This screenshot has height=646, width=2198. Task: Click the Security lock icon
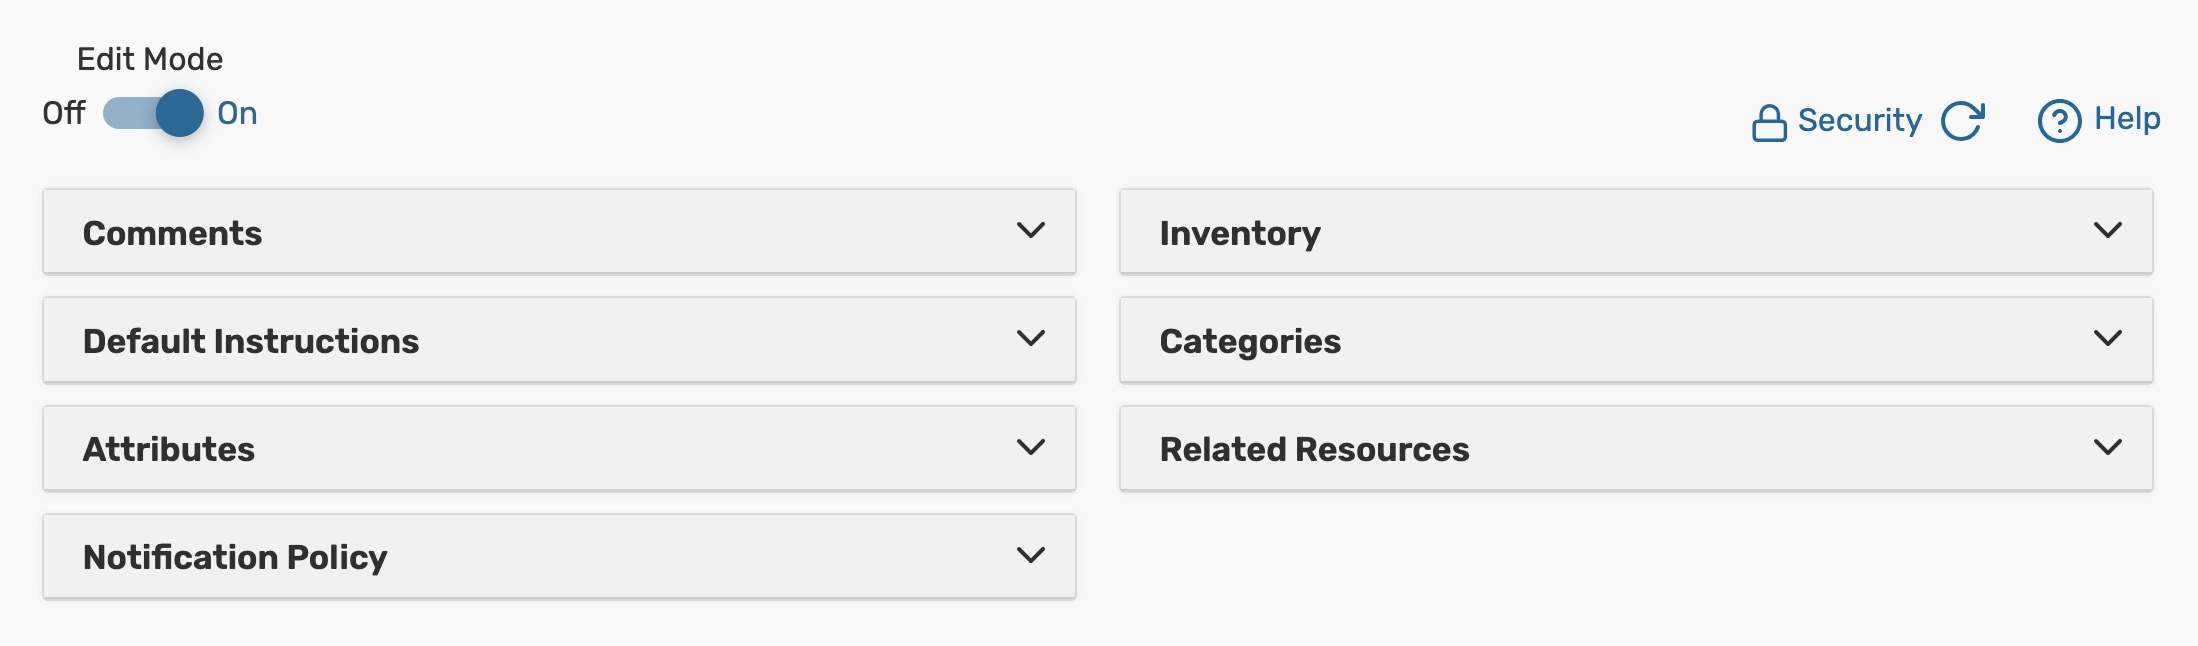[1768, 123]
